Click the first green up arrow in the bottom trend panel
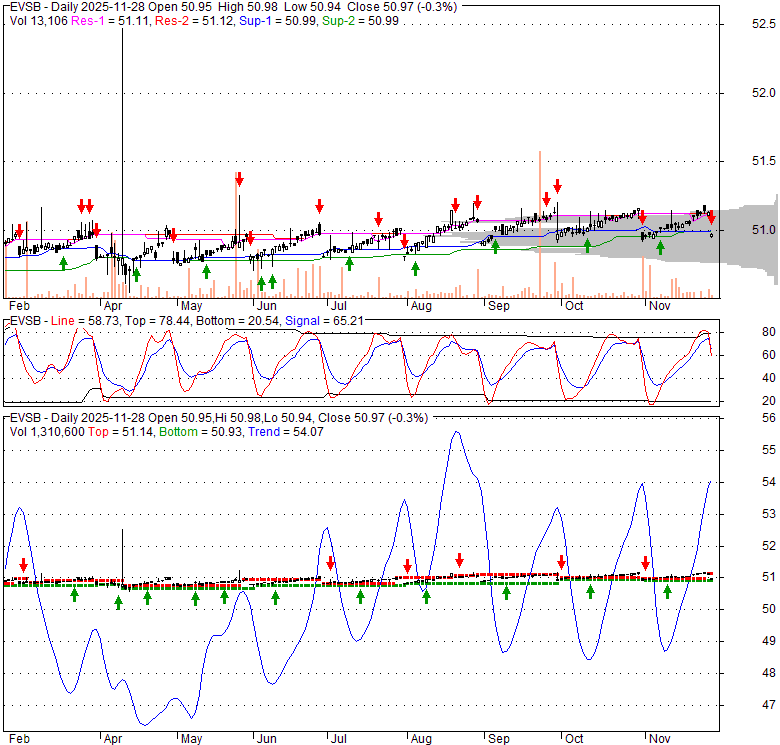Screen dimensions: 780x745 [74, 595]
